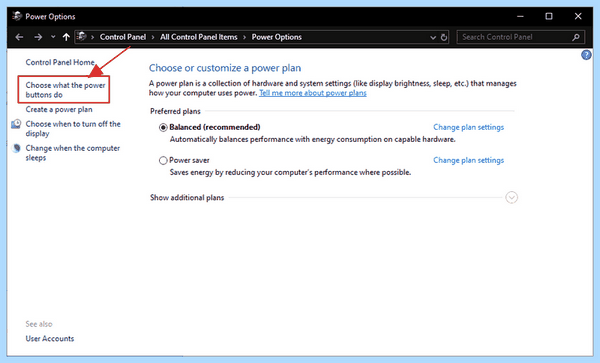Viewport: 600px width, 363px height.
Task: Open the Help question mark icon
Action: pyautogui.click(x=586, y=55)
